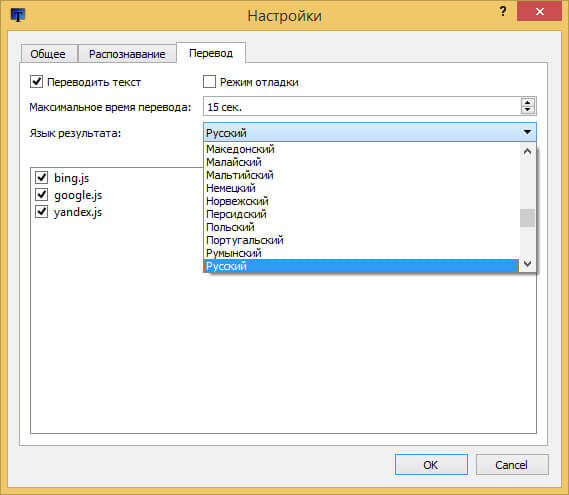Decrease the maximum translation time value
This screenshot has height=495, width=569.
(528, 110)
